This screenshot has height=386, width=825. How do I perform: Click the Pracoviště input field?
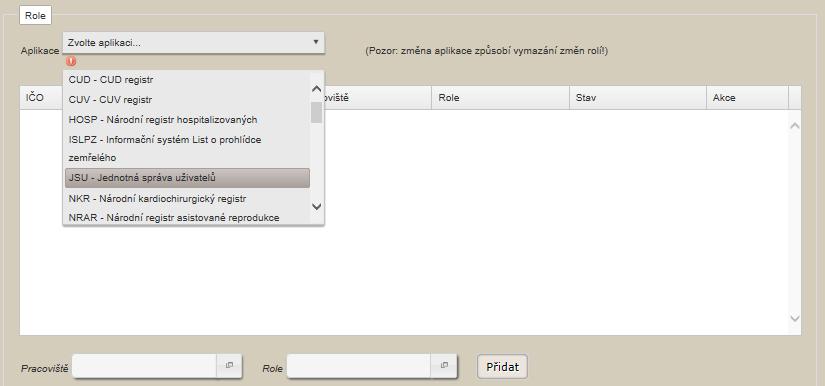coord(145,365)
